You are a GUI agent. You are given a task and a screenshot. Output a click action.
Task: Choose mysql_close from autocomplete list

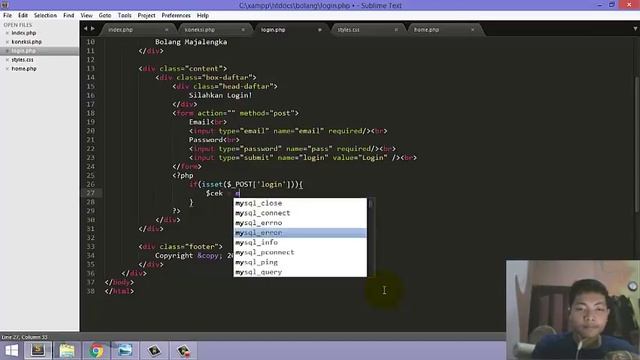click(x=300, y=203)
